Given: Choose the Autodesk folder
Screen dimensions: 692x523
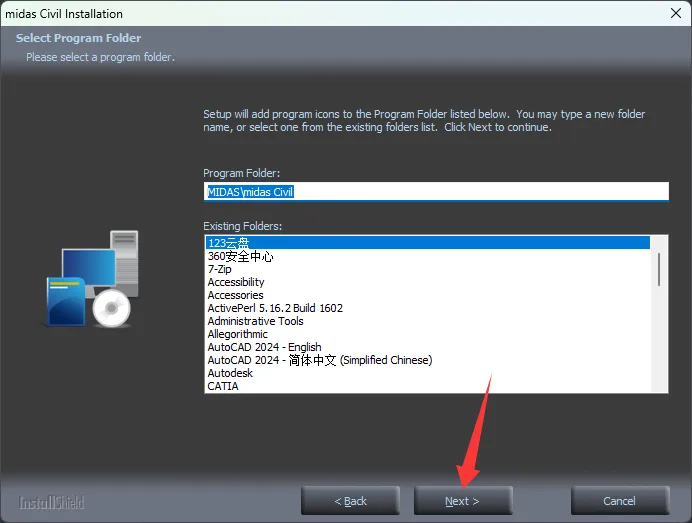Looking at the screenshot, I should coord(428,373).
